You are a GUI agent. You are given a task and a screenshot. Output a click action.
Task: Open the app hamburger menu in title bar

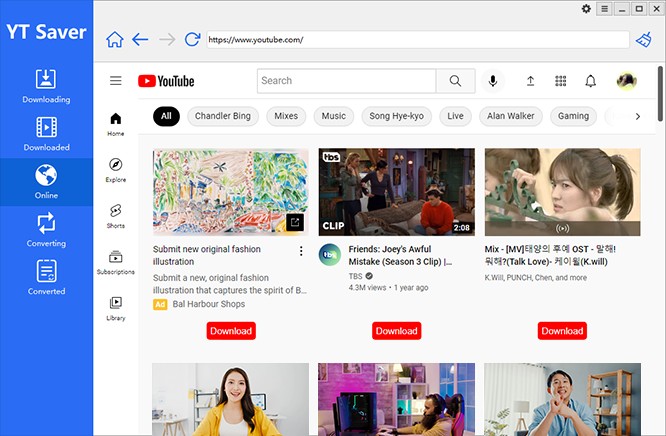pos(604,8)
